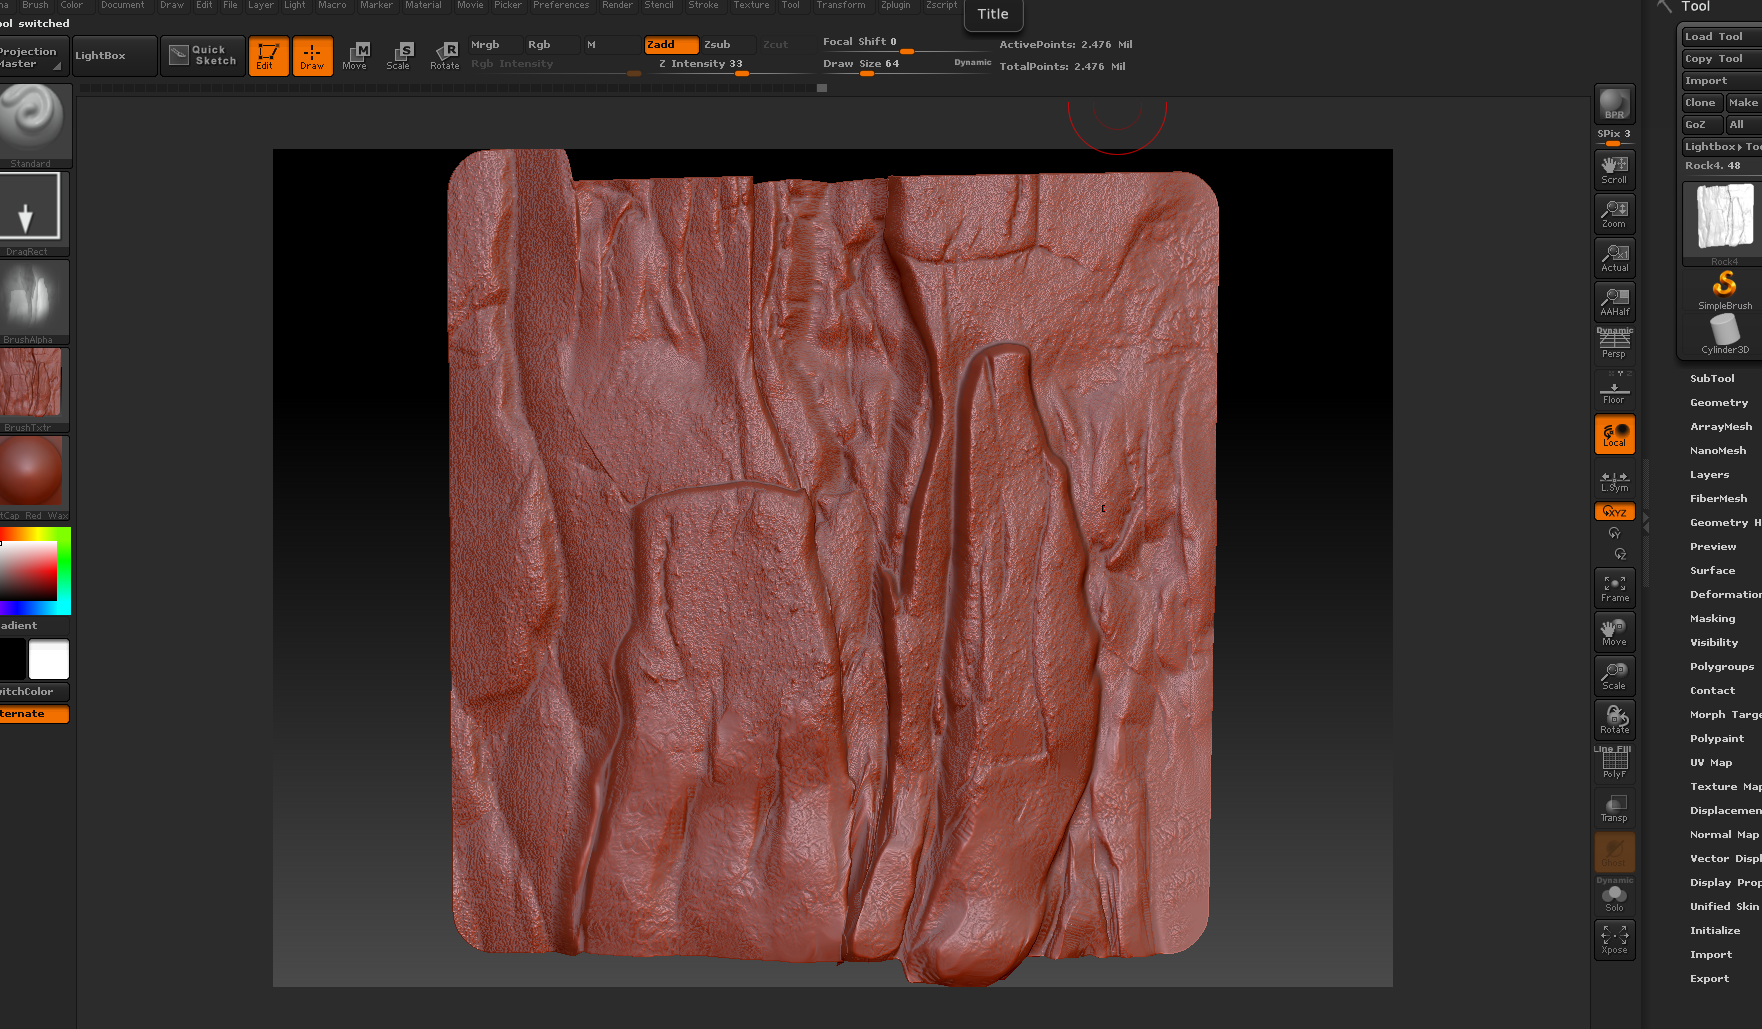1762x1029 pixels.
Task: Open the Preferences menu
Action: pos(561,5)
